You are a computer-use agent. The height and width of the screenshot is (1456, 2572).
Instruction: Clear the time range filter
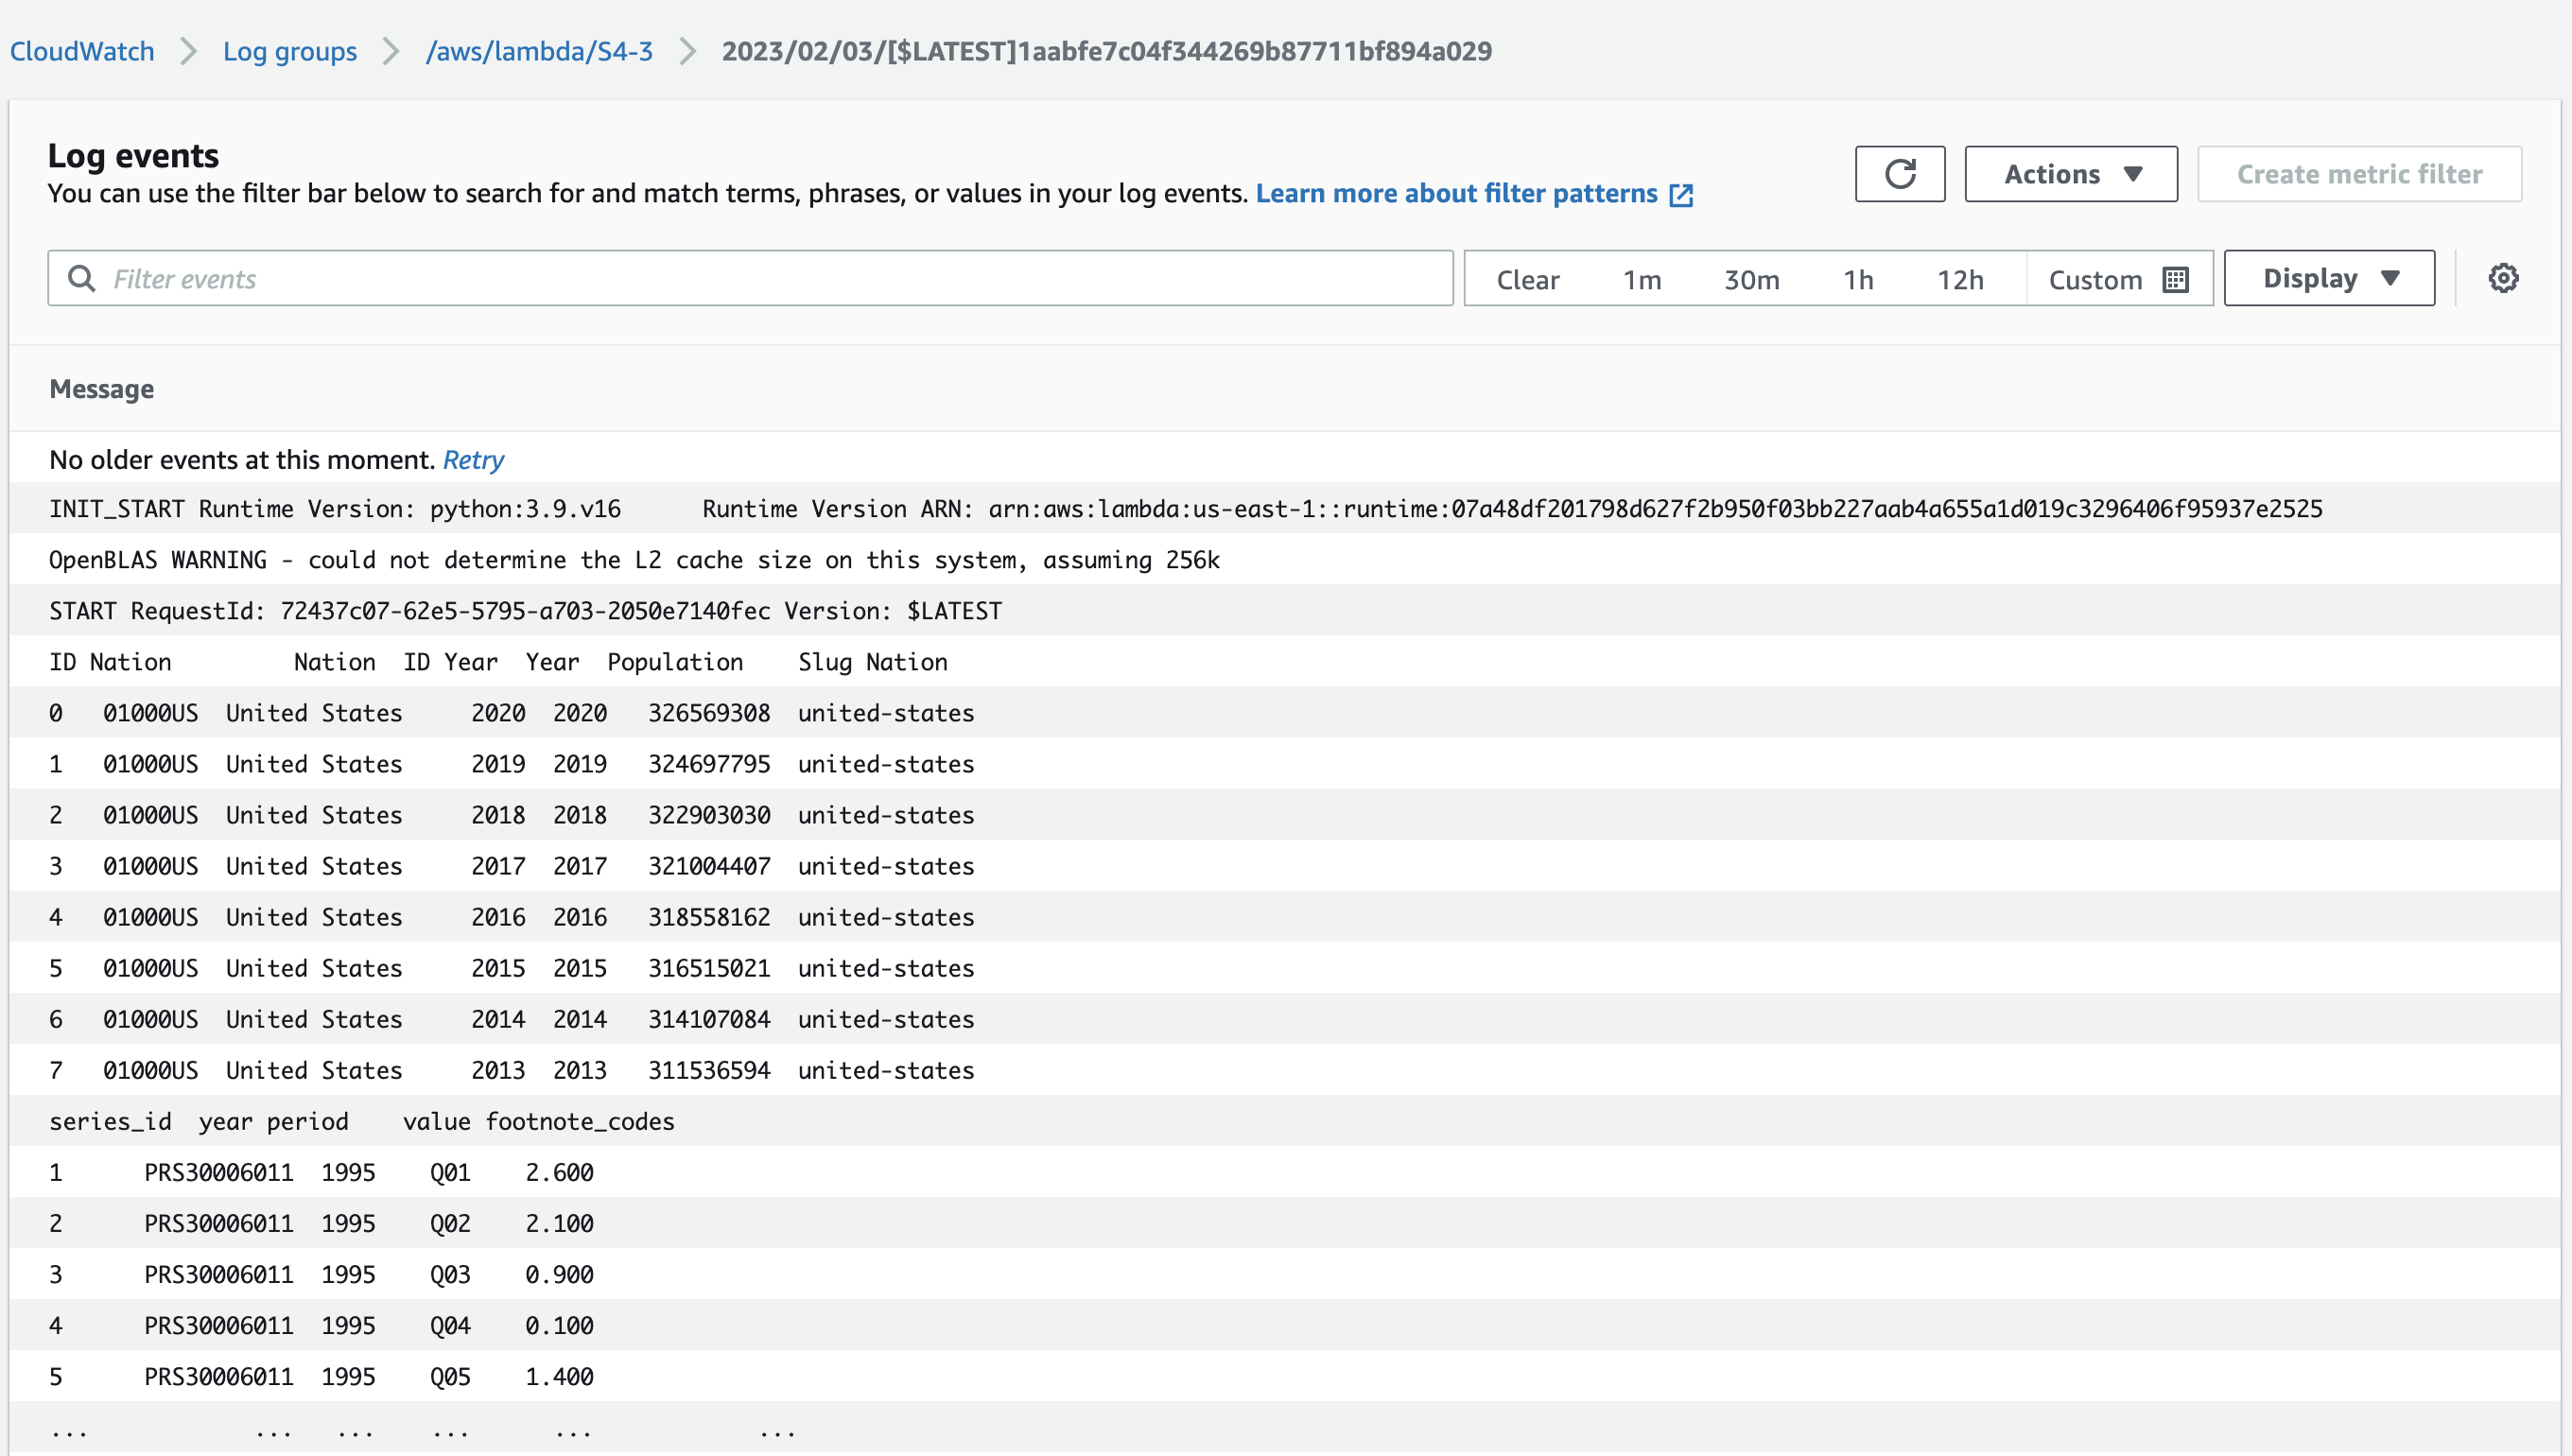pos(1527,280)
